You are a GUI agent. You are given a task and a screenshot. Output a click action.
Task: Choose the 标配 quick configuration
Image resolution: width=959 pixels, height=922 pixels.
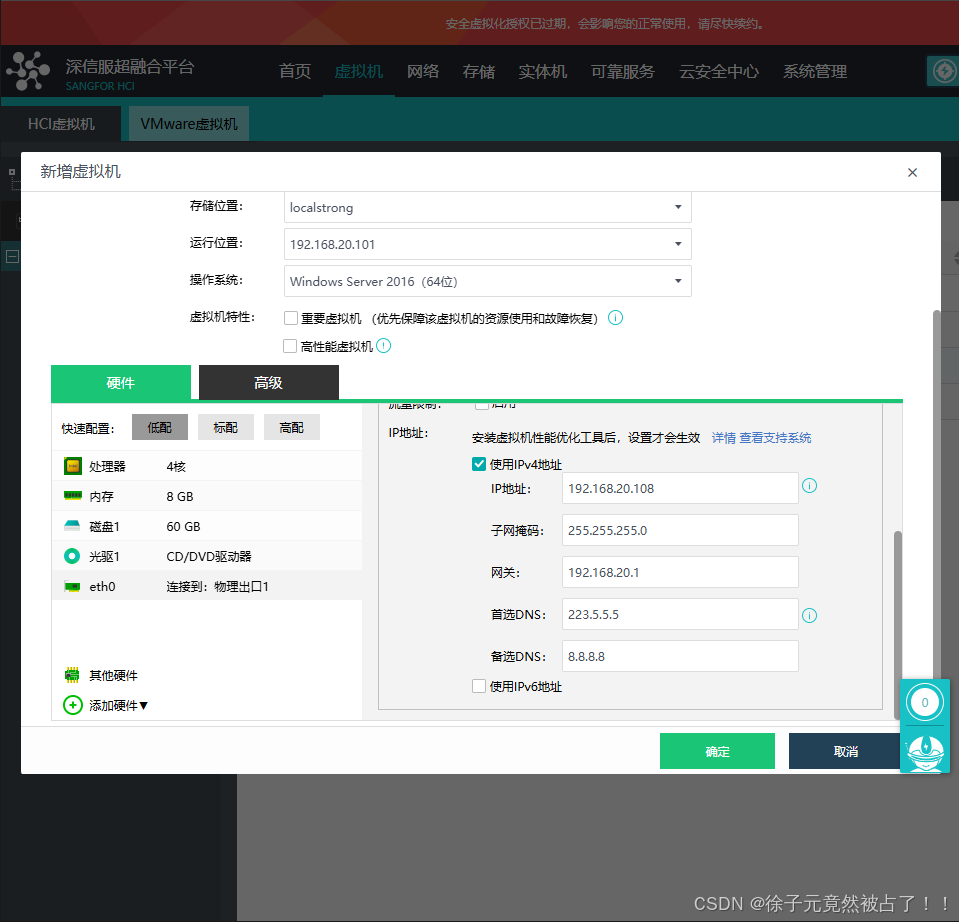(x=226, y=427)
